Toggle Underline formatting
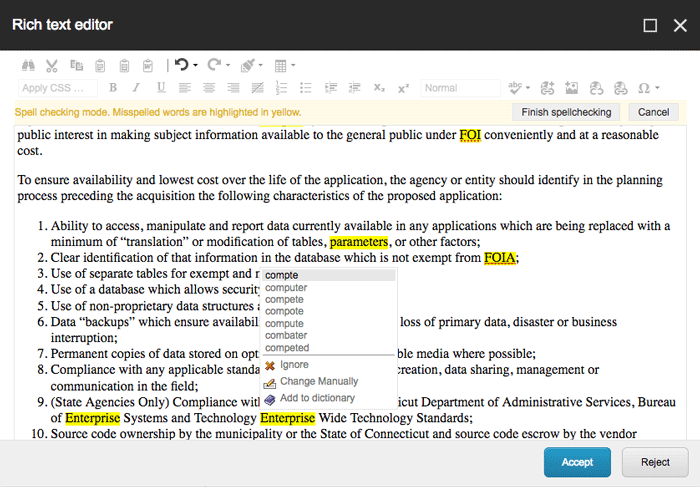The height and width of the screenshot is (487, 700). coord(162,89)
